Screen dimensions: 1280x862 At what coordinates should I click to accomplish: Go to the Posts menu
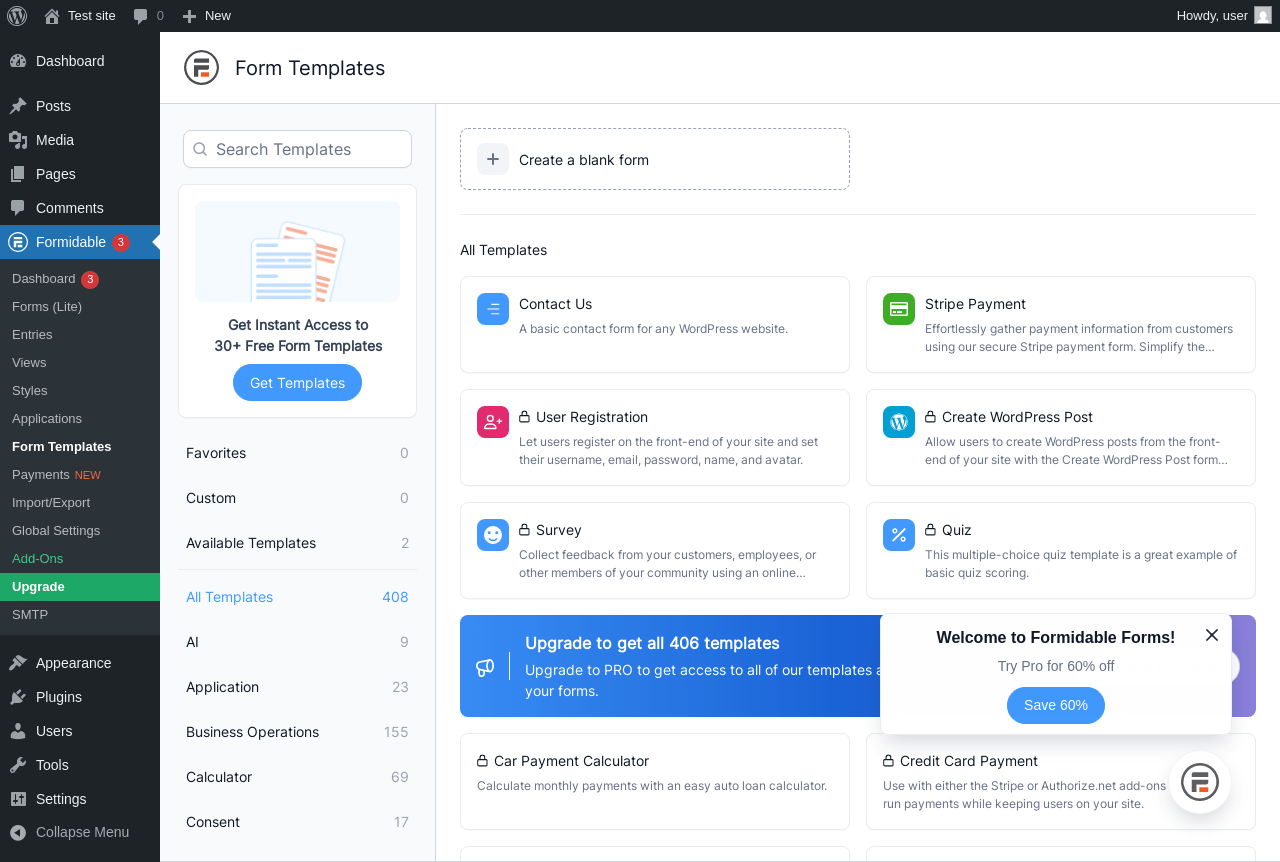tap(80, 106)
